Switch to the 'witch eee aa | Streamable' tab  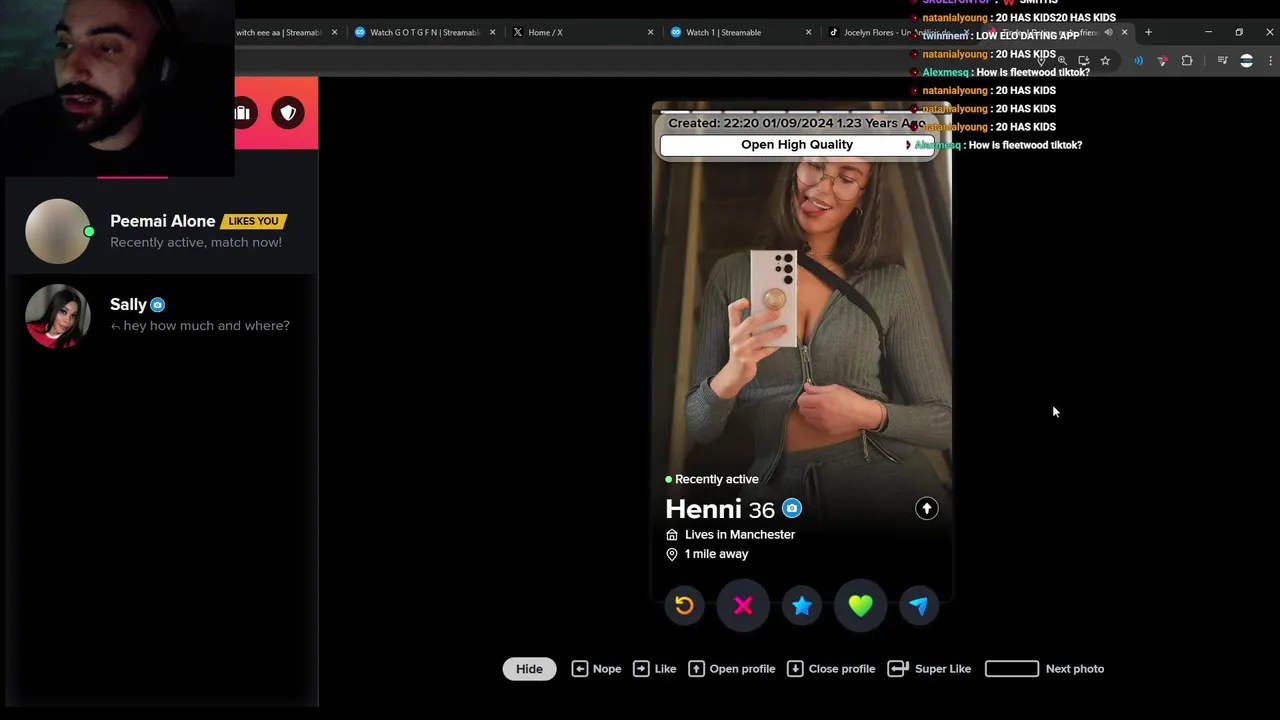(285, 32)
